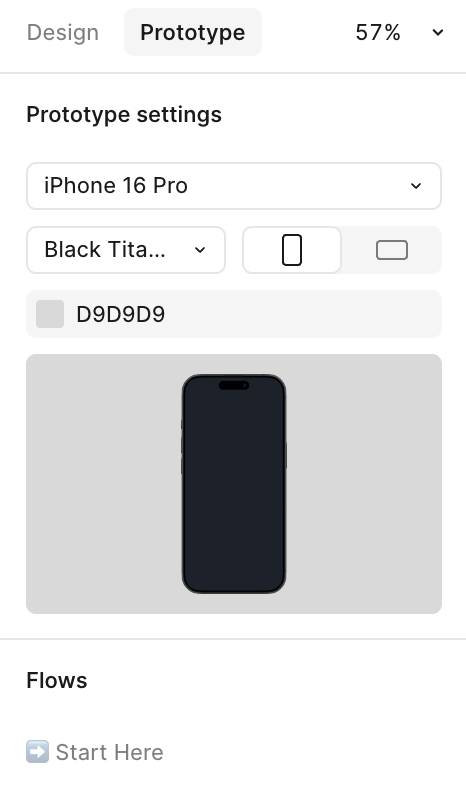466x788 pixels.
Task: Switch to the Design tab
Action: [x=63, y=33]
